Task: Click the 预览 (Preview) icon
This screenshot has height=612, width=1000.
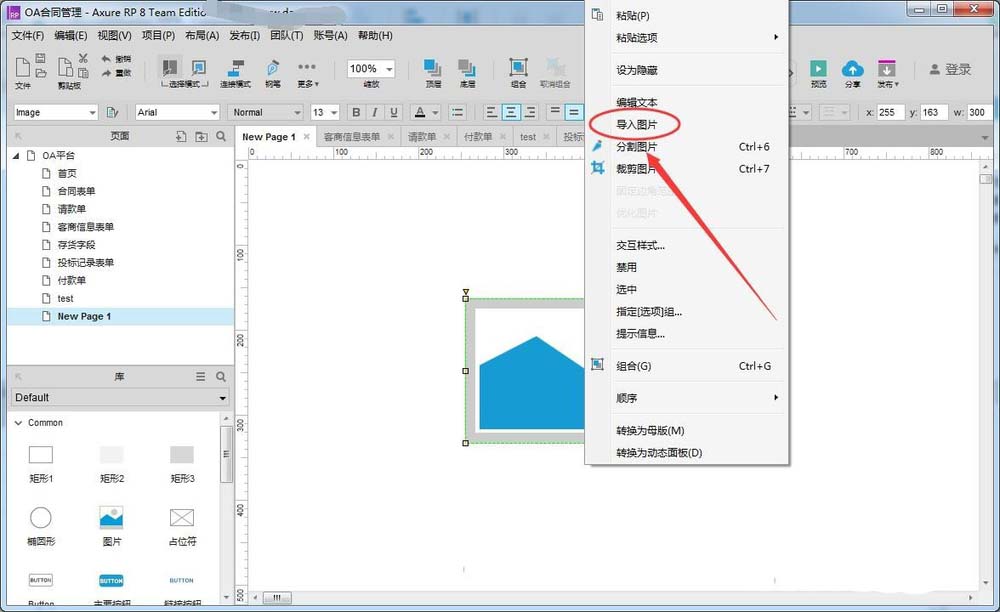Action: coord(818,70)
